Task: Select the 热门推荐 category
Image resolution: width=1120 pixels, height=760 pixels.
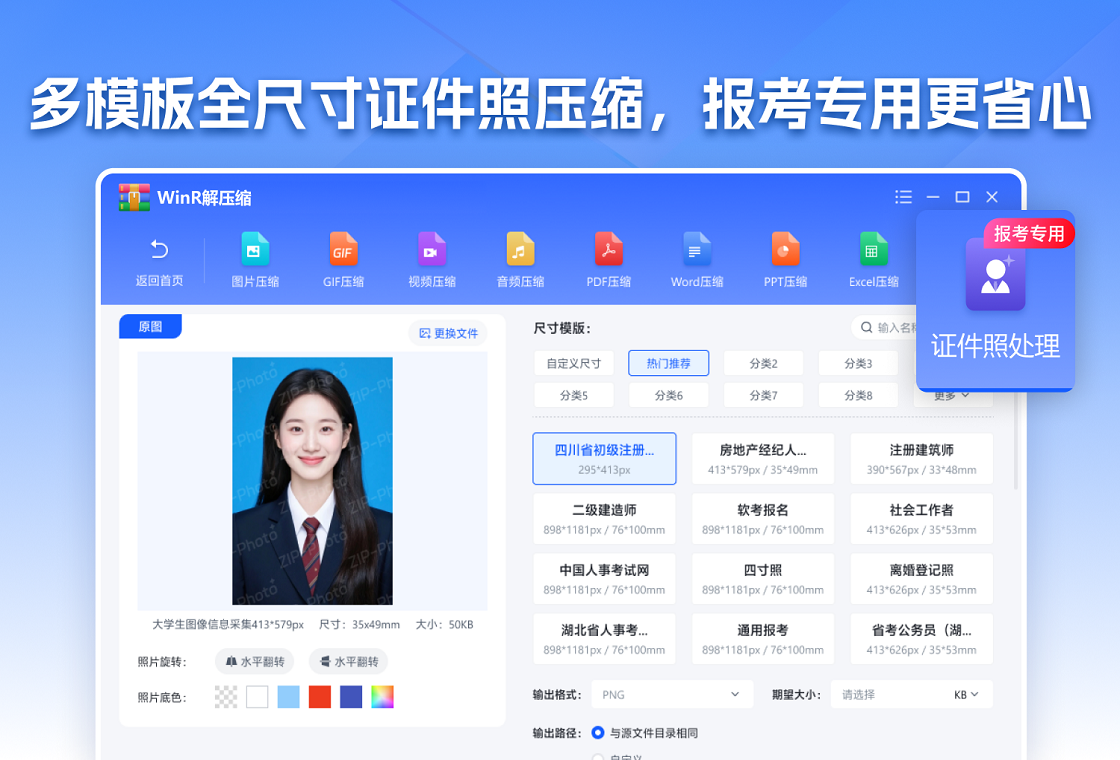Action: tap(669, 363)
